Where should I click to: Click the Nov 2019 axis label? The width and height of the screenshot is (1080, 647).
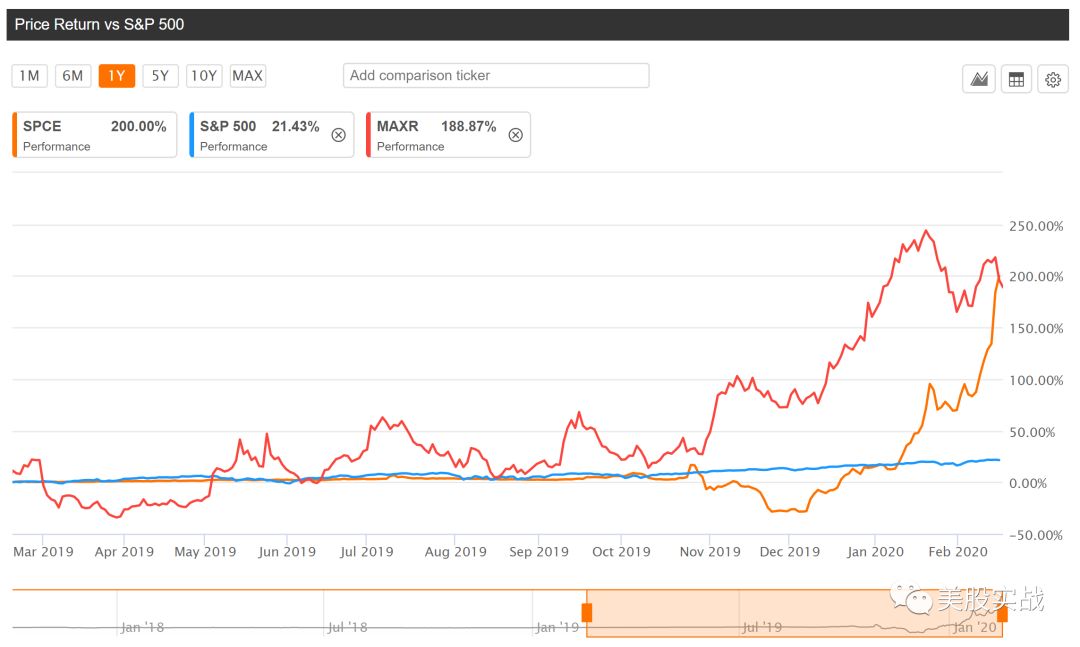[x=710, y=552]
